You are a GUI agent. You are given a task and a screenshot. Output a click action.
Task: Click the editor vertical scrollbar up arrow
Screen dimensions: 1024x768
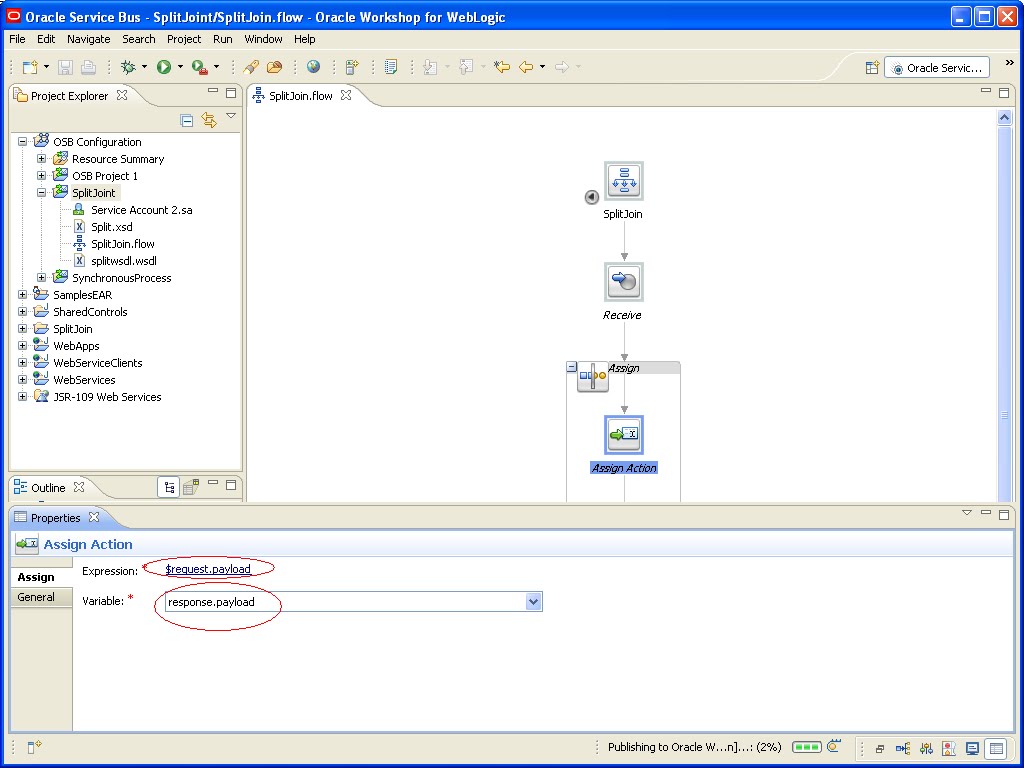click(1004, 118)
